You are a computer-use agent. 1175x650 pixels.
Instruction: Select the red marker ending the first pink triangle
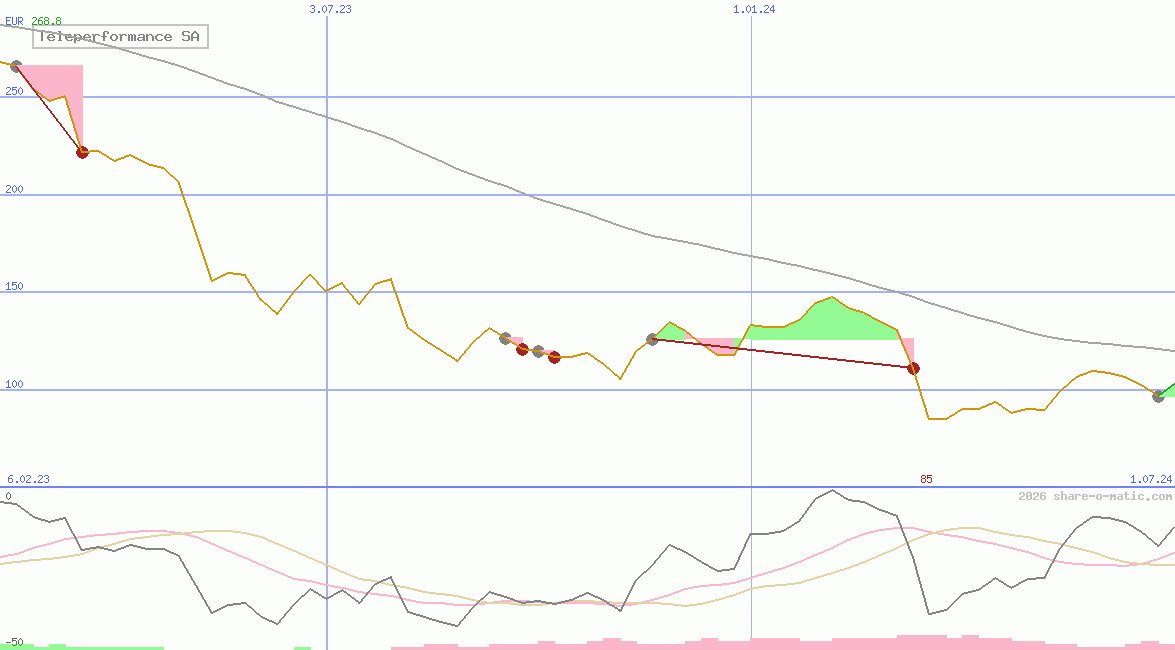pyautogui.click(x=82, y=152)
